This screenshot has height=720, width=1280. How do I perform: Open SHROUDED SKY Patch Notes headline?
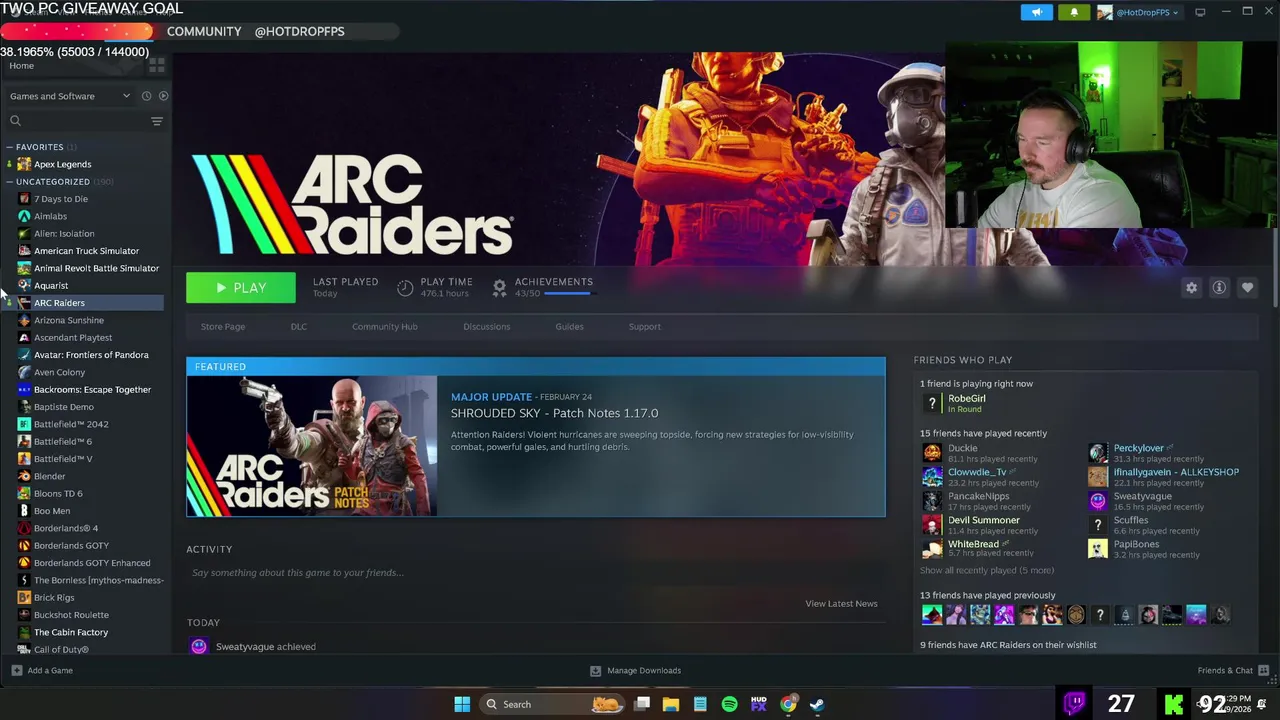[554, 413]
